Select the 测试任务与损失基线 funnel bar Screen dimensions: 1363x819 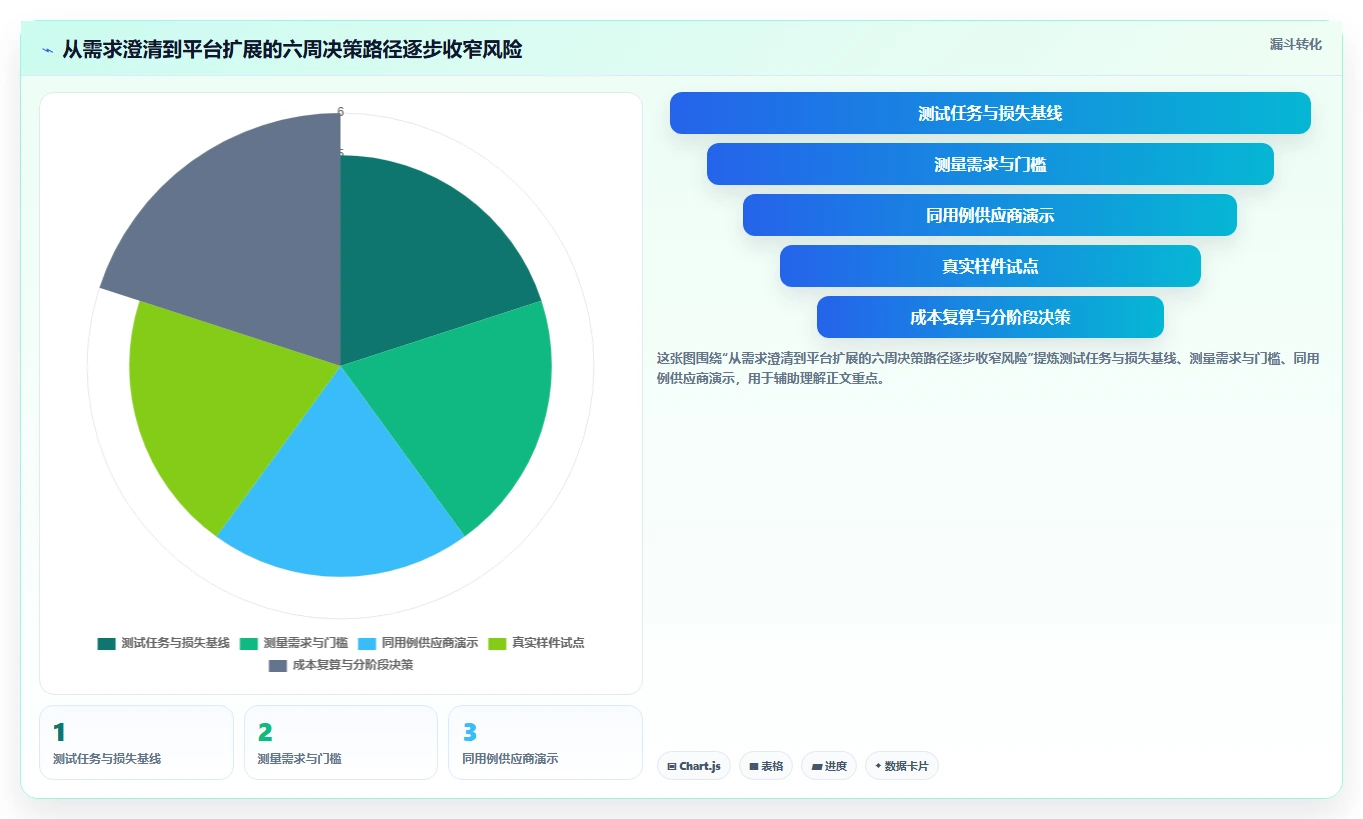pos(990,113)
